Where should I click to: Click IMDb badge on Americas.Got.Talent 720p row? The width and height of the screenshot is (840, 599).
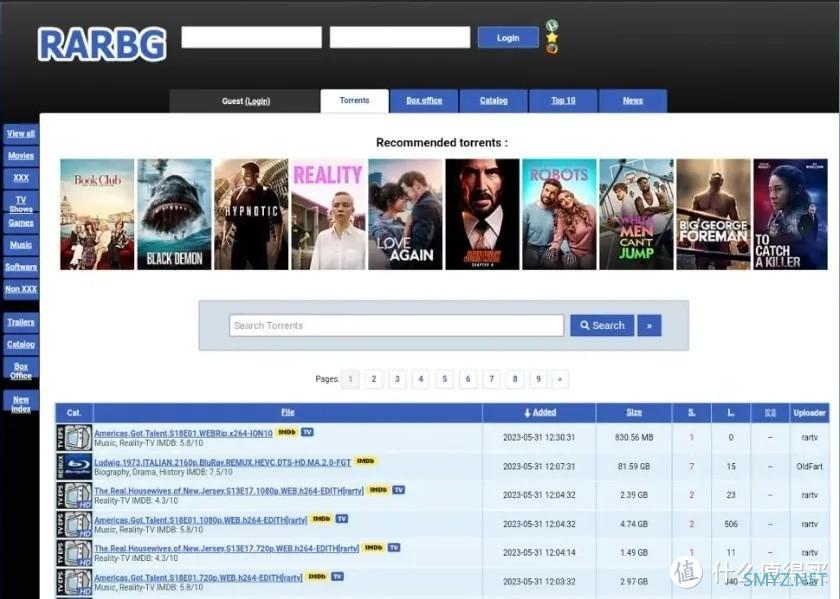pyautogui.click(x=317, y=576)
